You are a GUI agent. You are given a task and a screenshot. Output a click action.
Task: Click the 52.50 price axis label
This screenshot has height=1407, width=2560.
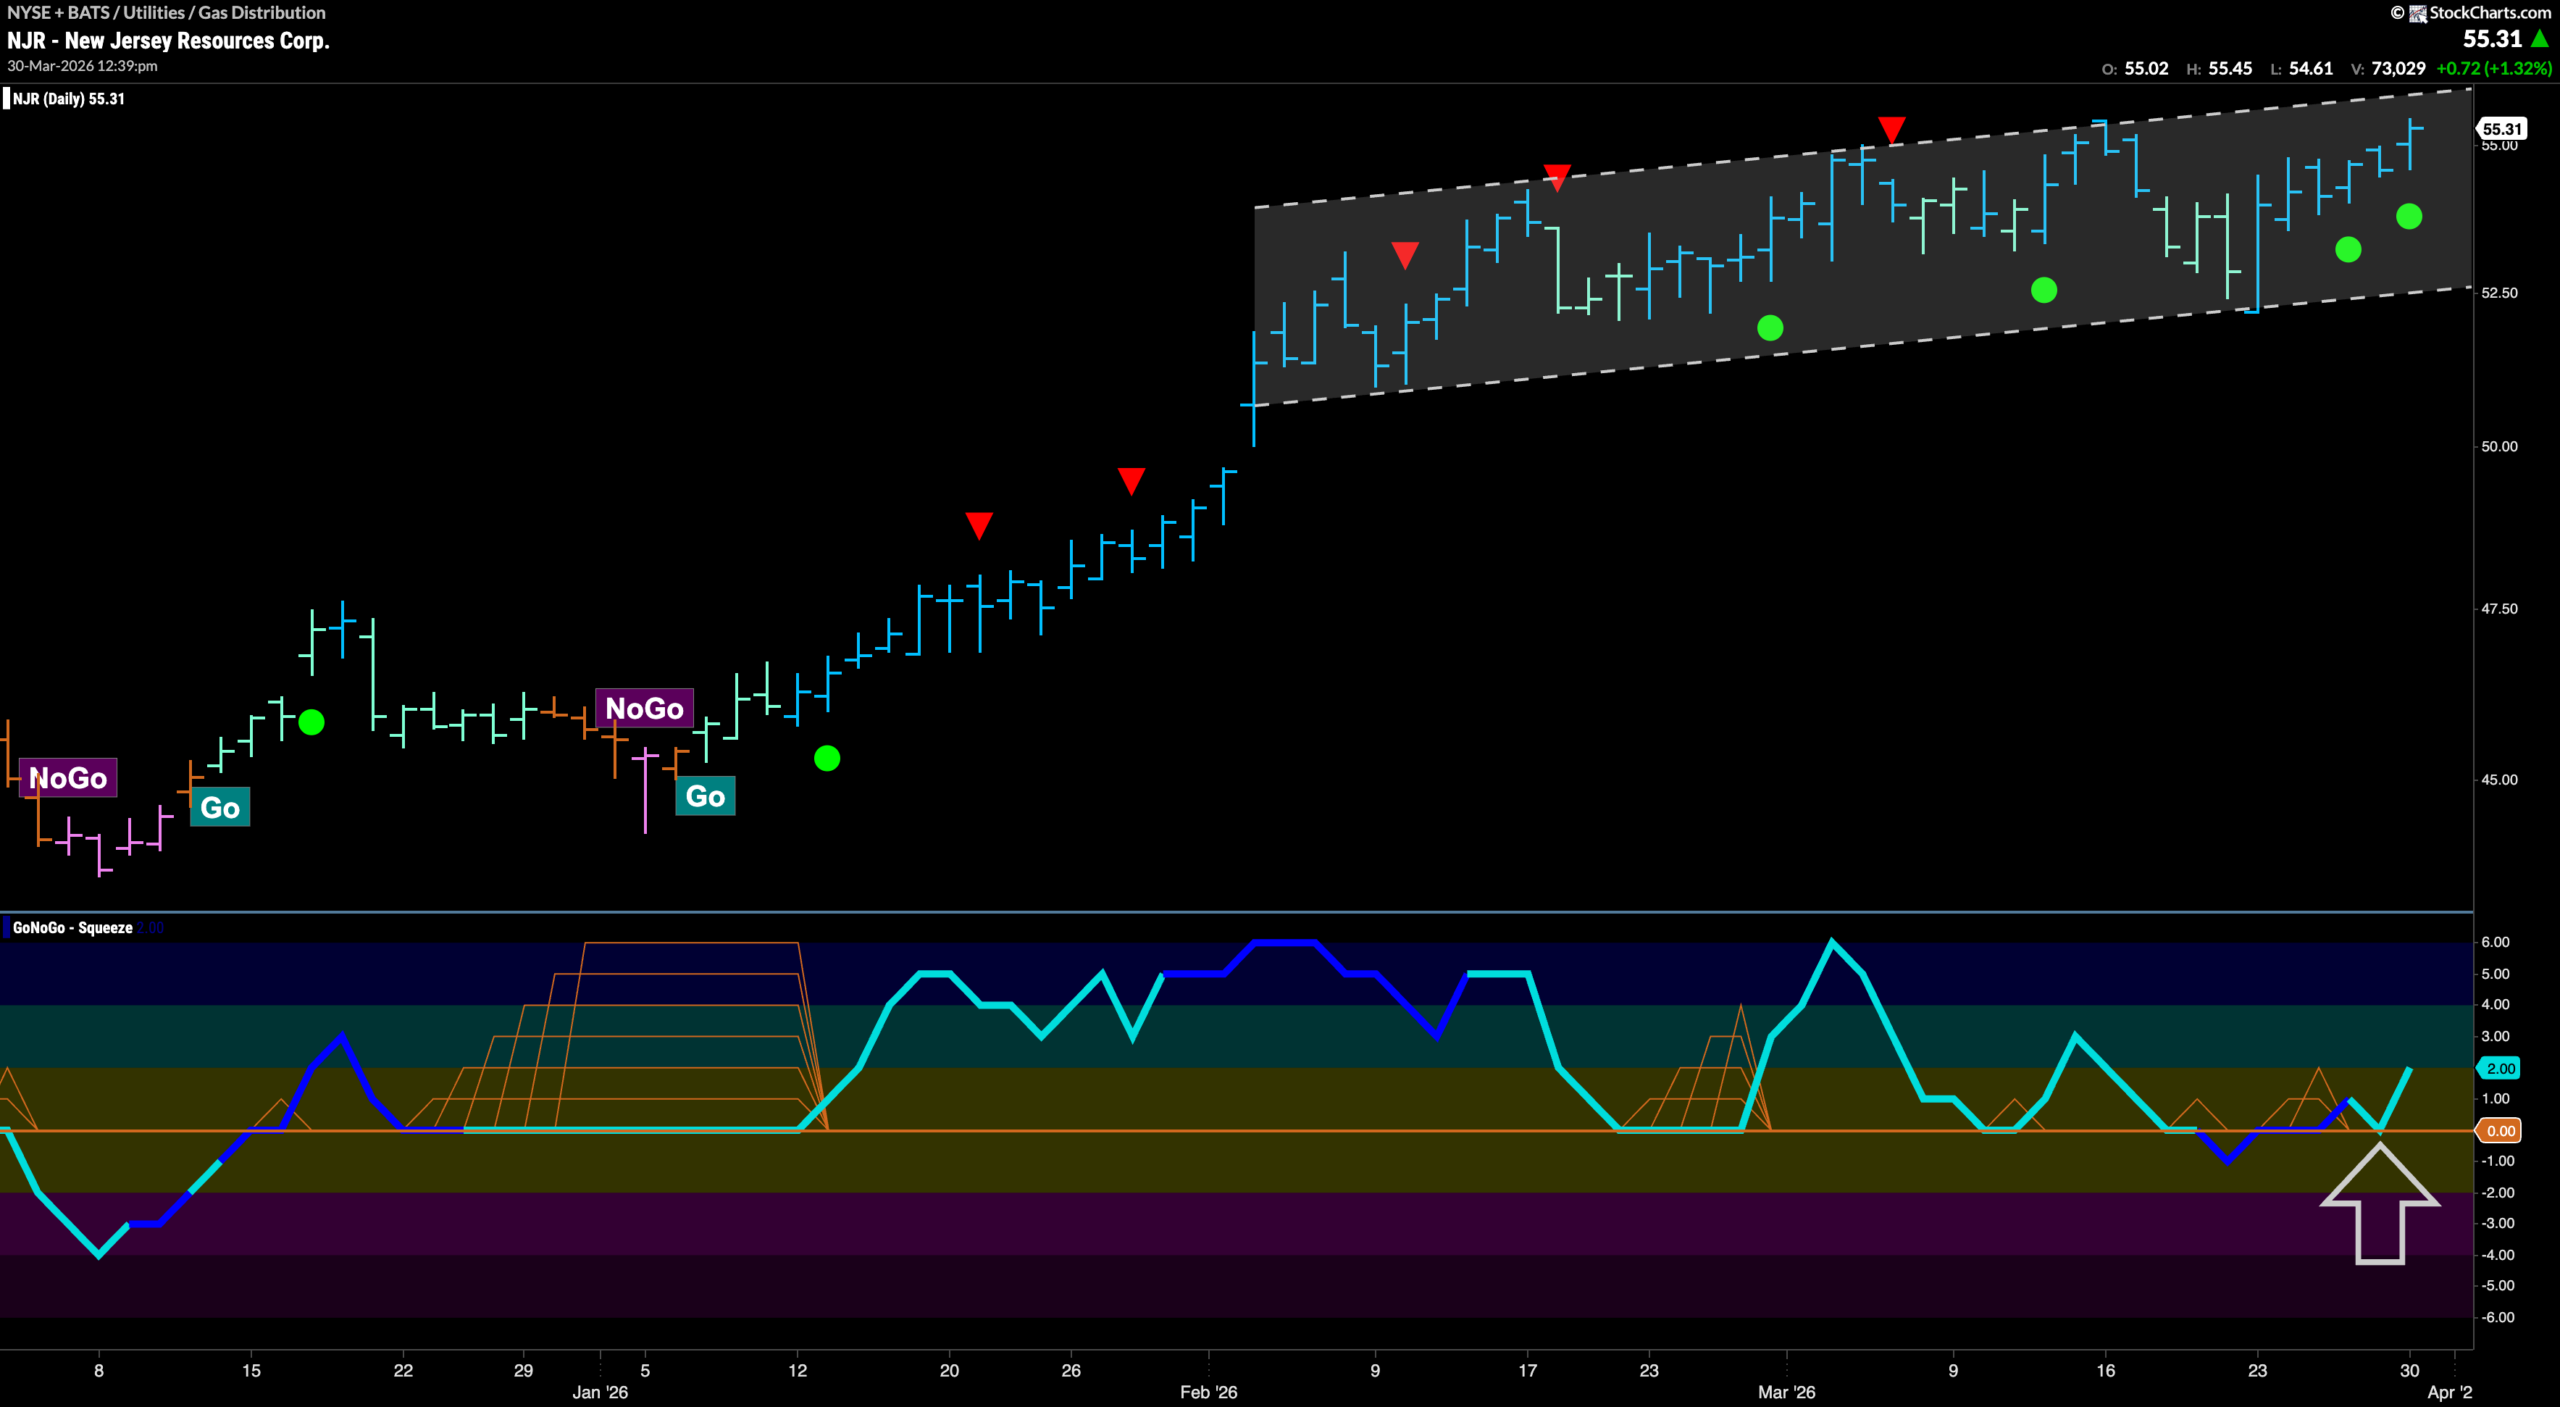point(2499,293)
